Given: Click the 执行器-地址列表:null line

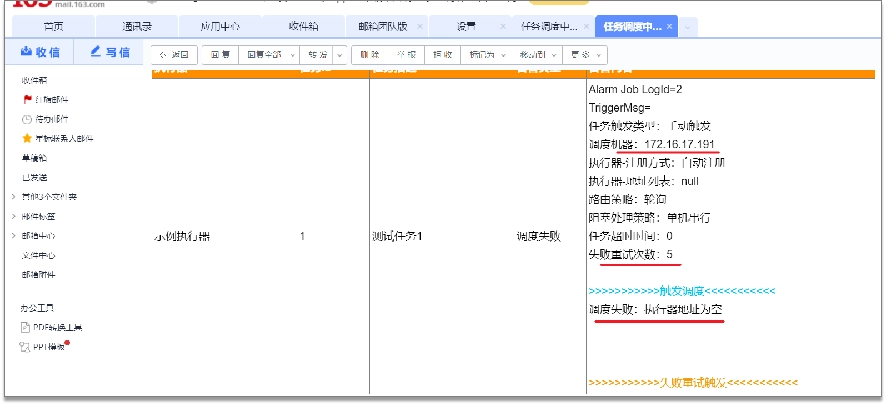Looking at the screenshot, I should 644,181.
